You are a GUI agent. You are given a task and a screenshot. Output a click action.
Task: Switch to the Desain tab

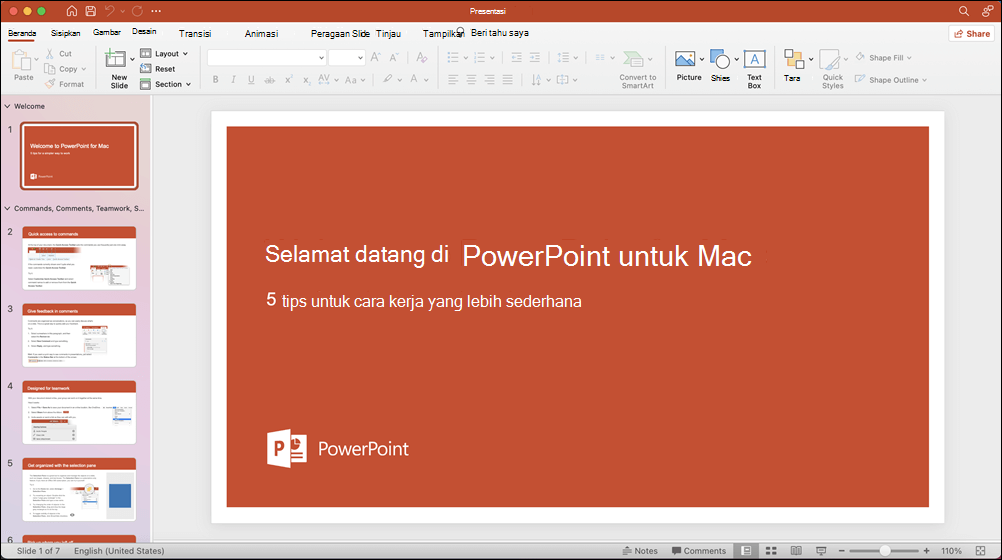[x=144, y=31]
